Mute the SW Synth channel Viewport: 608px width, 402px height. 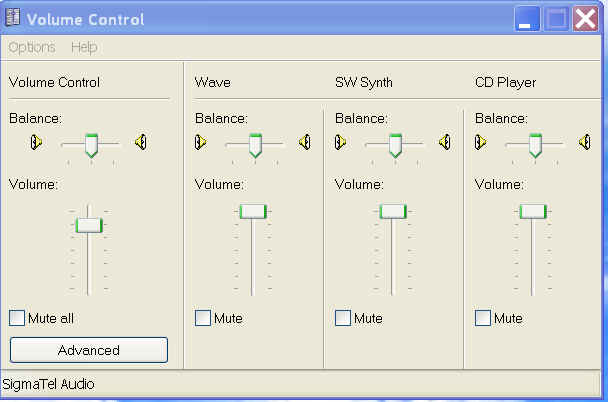(x=343, y=318)
